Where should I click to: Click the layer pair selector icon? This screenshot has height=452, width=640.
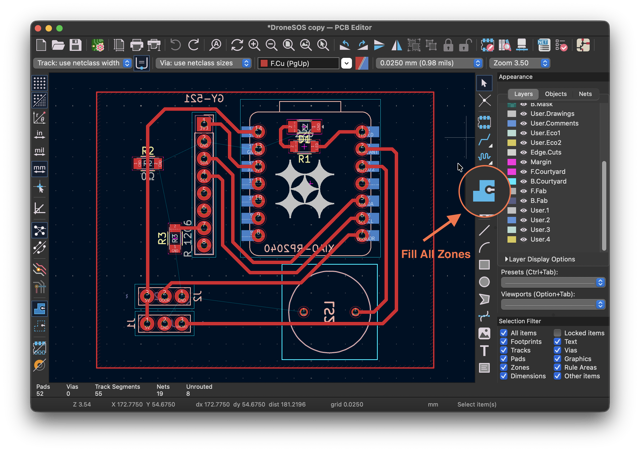pos(362,63)
